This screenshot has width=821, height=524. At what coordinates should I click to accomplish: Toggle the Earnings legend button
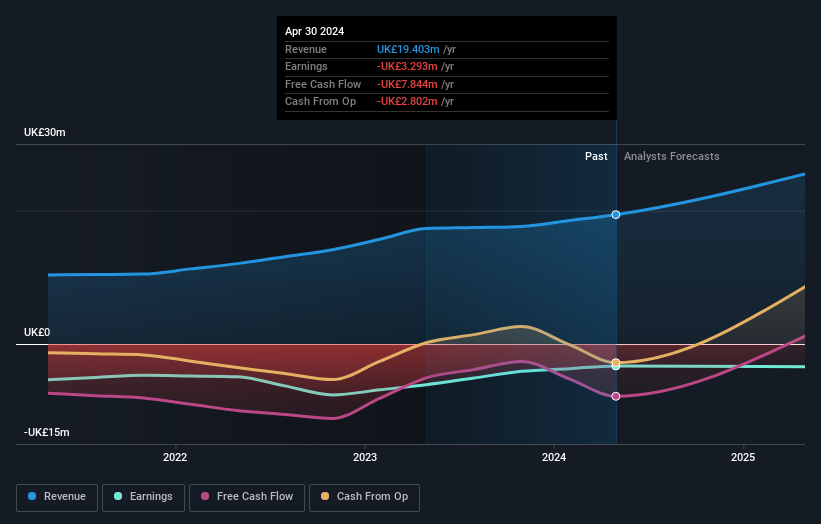[x=143, y=497]
